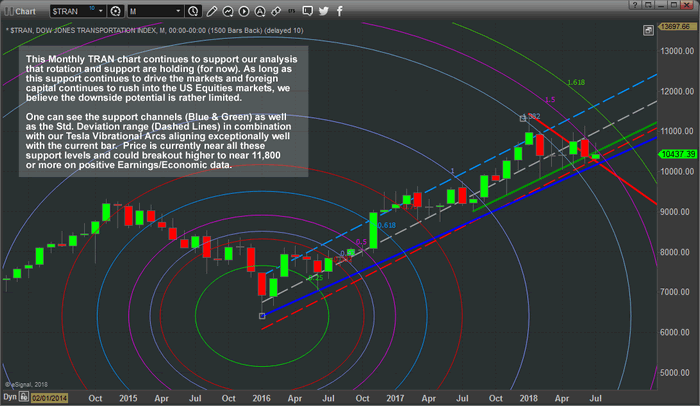This screenshot has height=406, width=700.
Task: Click 12000.00 on the price scale
Action: 677,91
